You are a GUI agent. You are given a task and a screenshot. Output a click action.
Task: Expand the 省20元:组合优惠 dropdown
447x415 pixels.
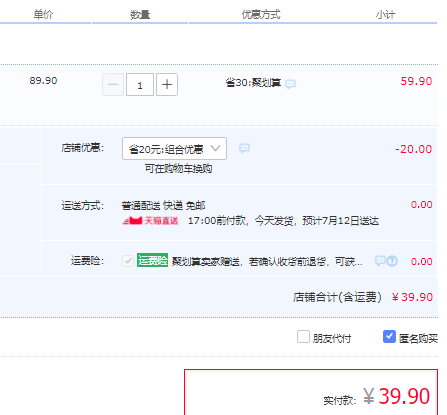pos(174,149)
